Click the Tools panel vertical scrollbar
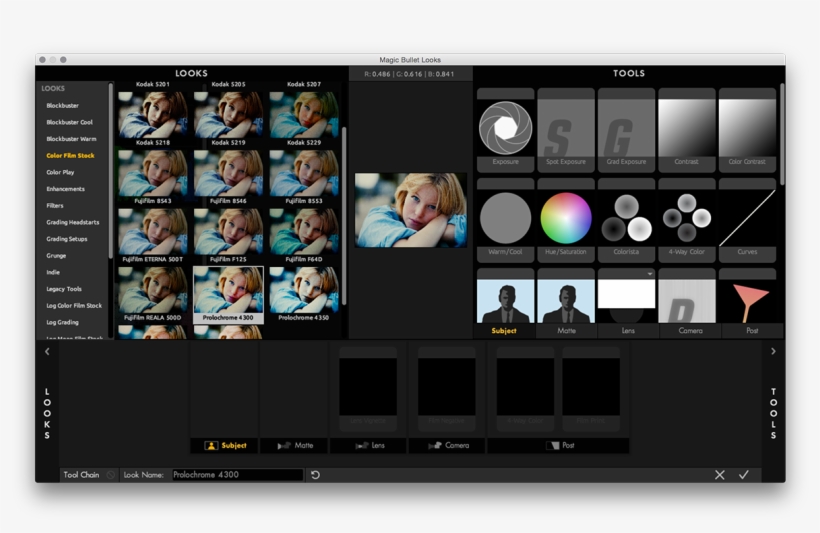Image resolution: width=820 pixels, height=533 pixels. coord(782,134)
